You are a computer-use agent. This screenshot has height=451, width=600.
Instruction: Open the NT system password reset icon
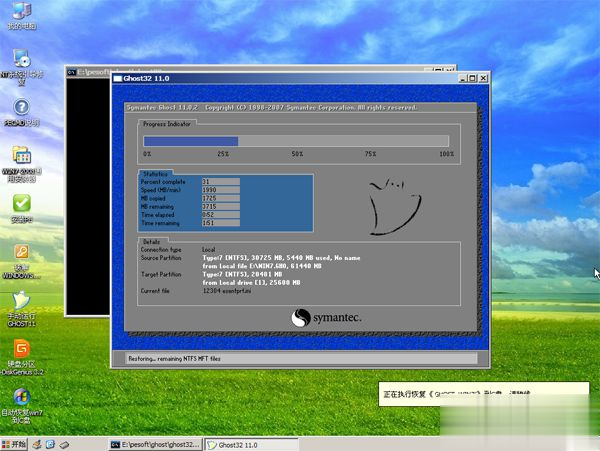21,60
